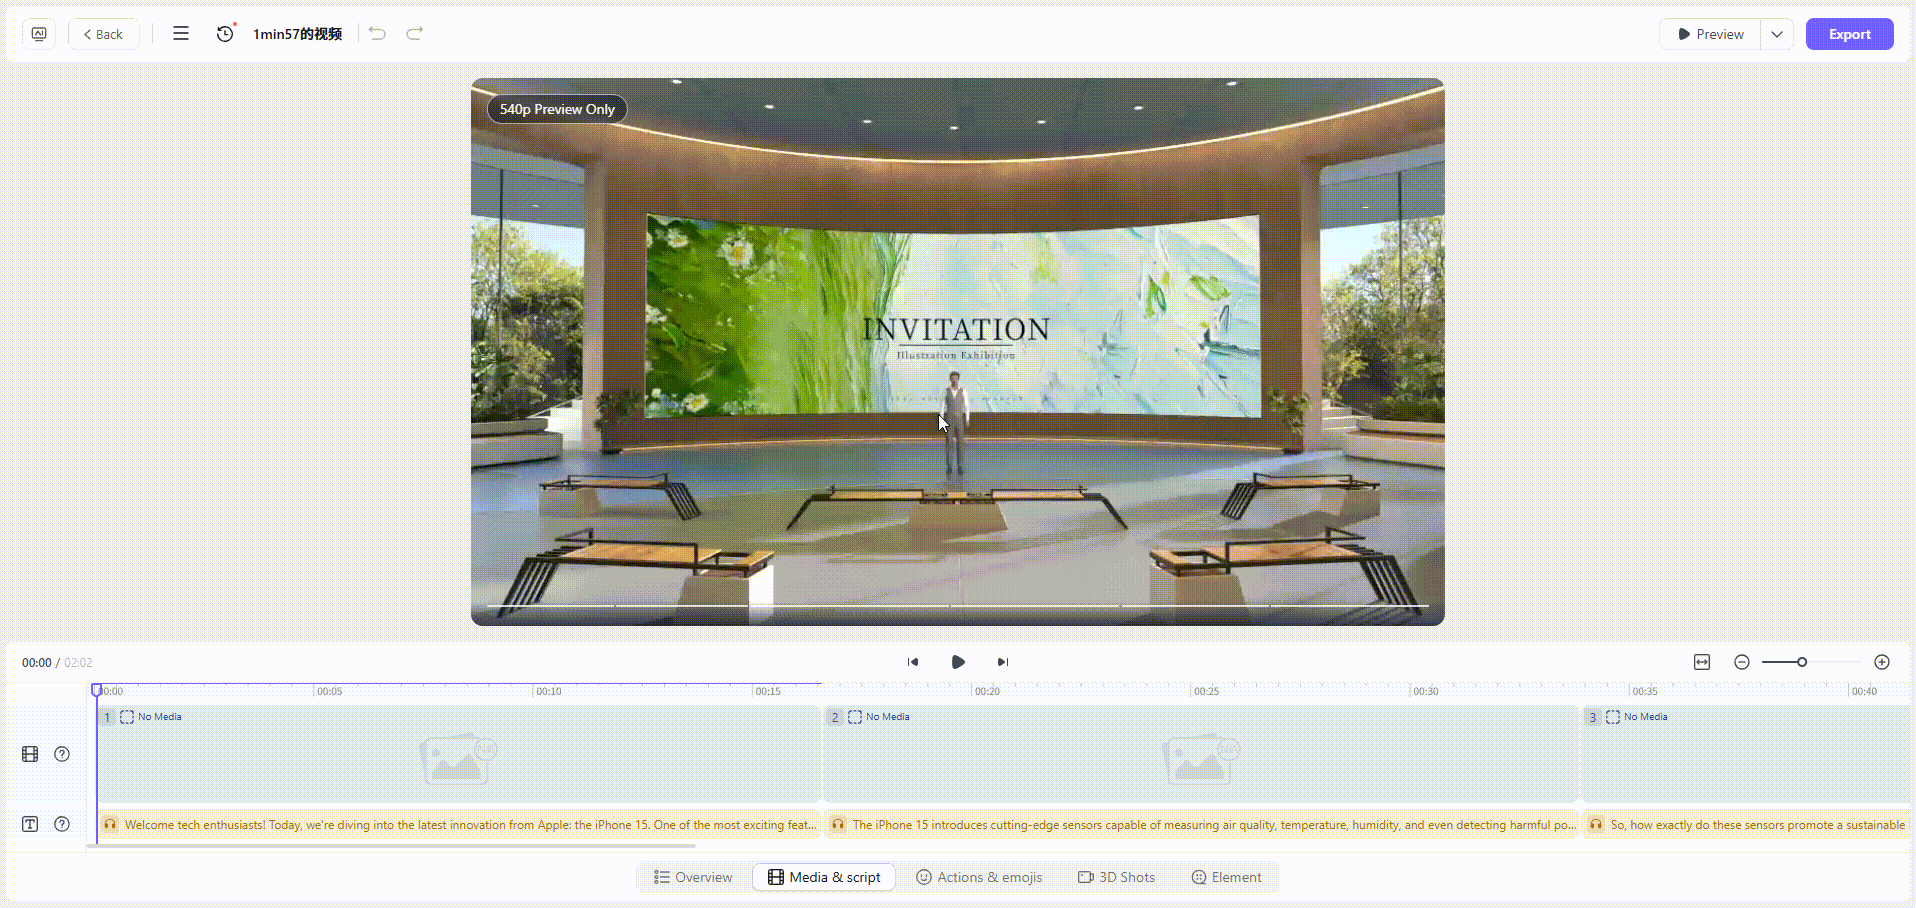Click the hamburger menu icon
1916x908 pixels.
point(181,34)
